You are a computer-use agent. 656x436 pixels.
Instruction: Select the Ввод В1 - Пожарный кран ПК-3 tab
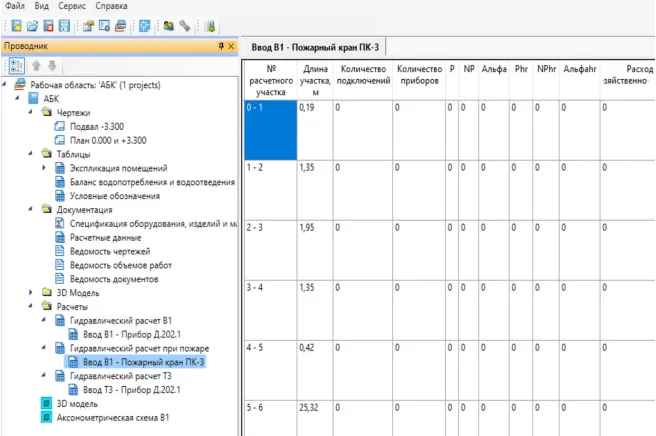(315, 47)
